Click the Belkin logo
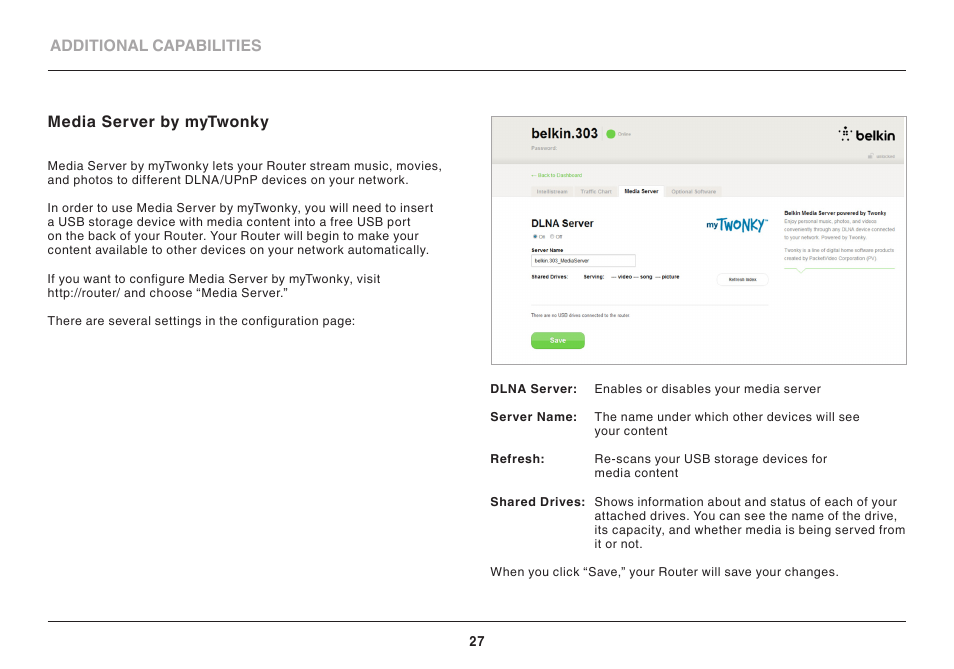The width and height of the screenshot is (954, 669). coord(866,134)
